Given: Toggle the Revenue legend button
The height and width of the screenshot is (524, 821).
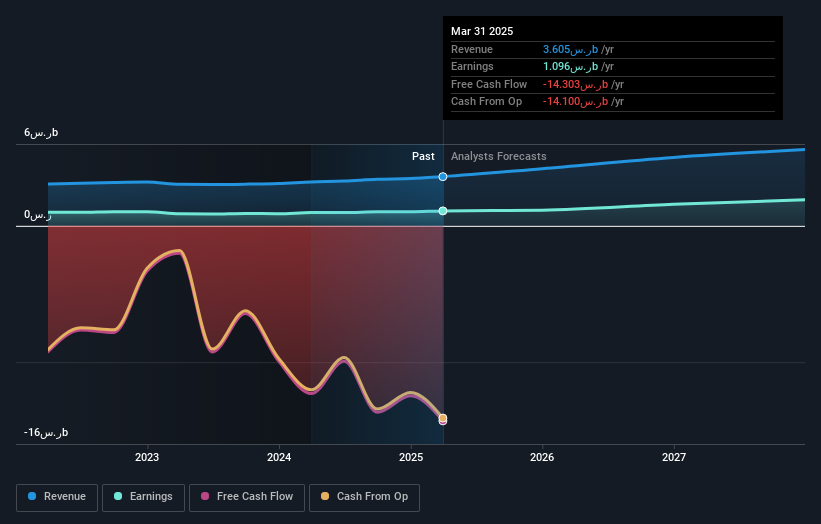Looking at the screenshot, I should [x=57, y=497].
